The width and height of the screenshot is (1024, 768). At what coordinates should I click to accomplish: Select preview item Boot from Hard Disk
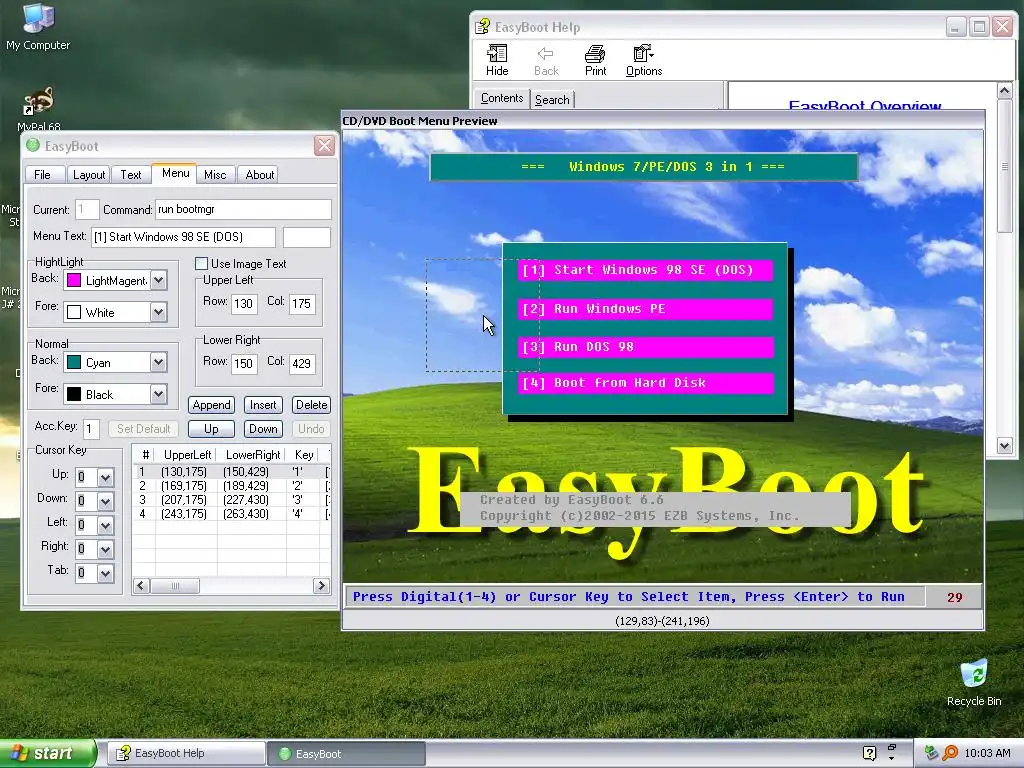tap(645, 383)
